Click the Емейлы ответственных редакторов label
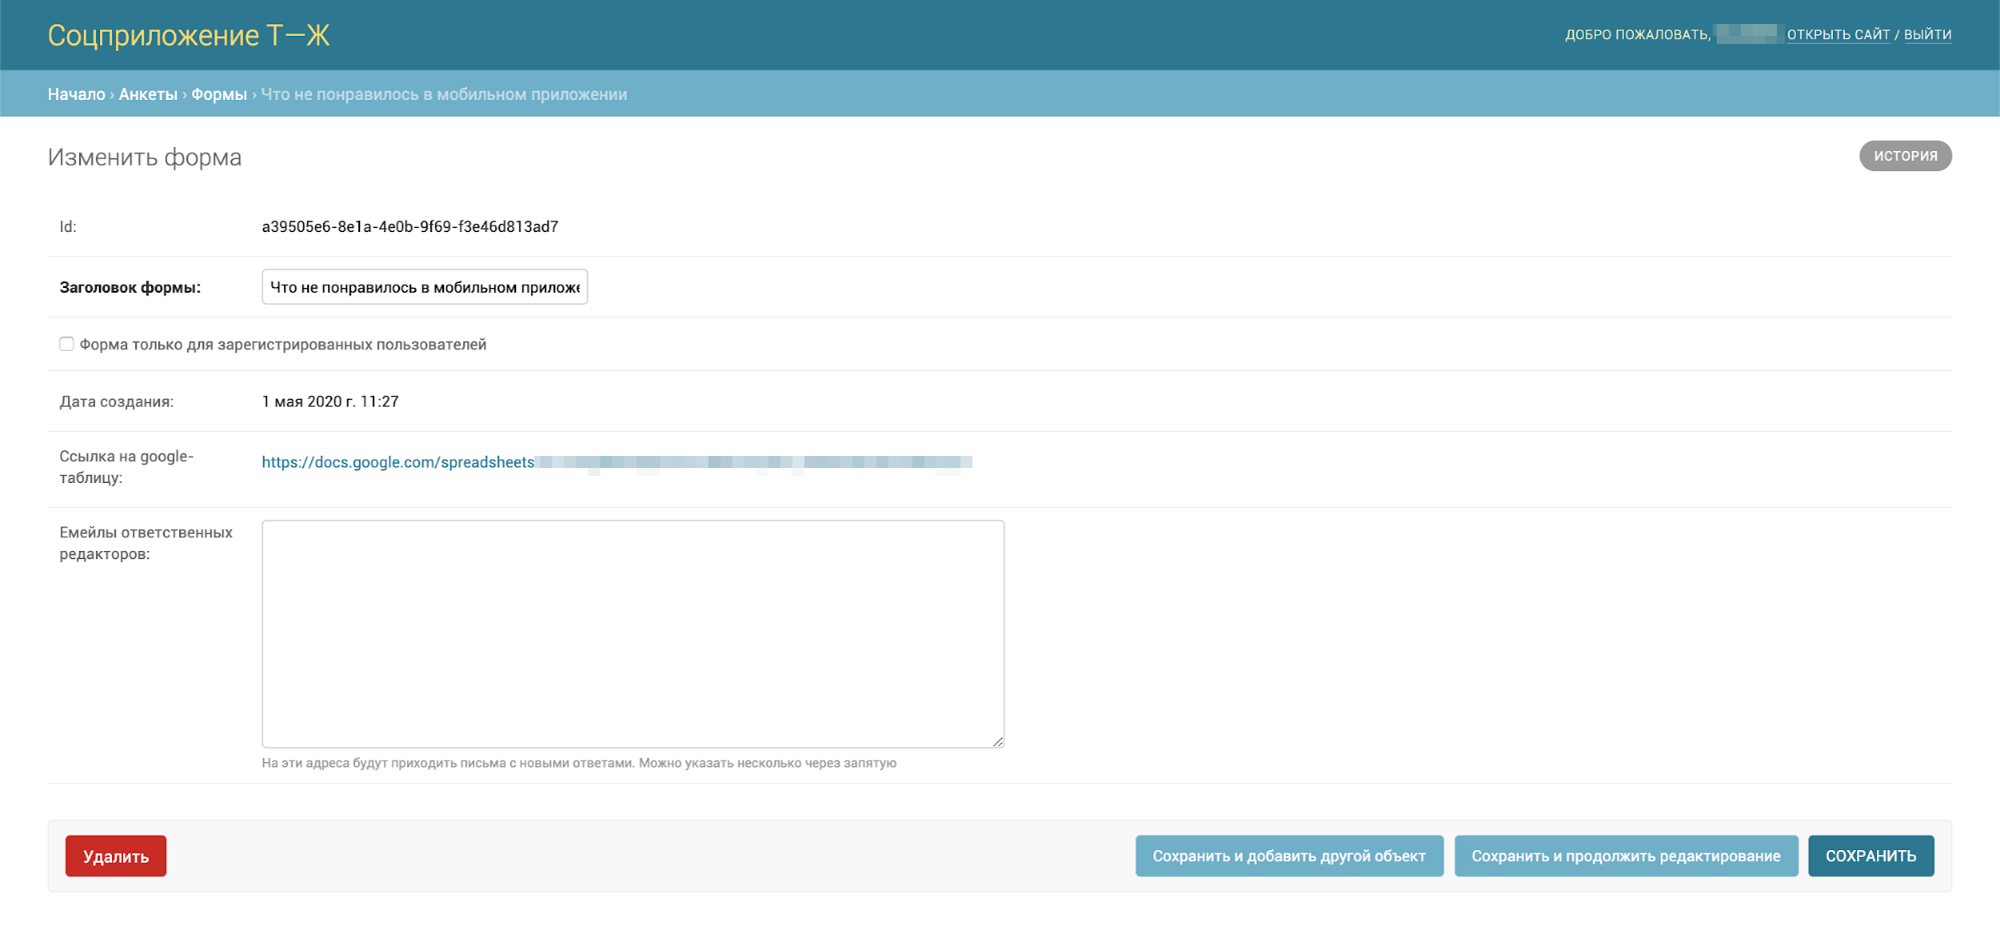 (146, 543)
